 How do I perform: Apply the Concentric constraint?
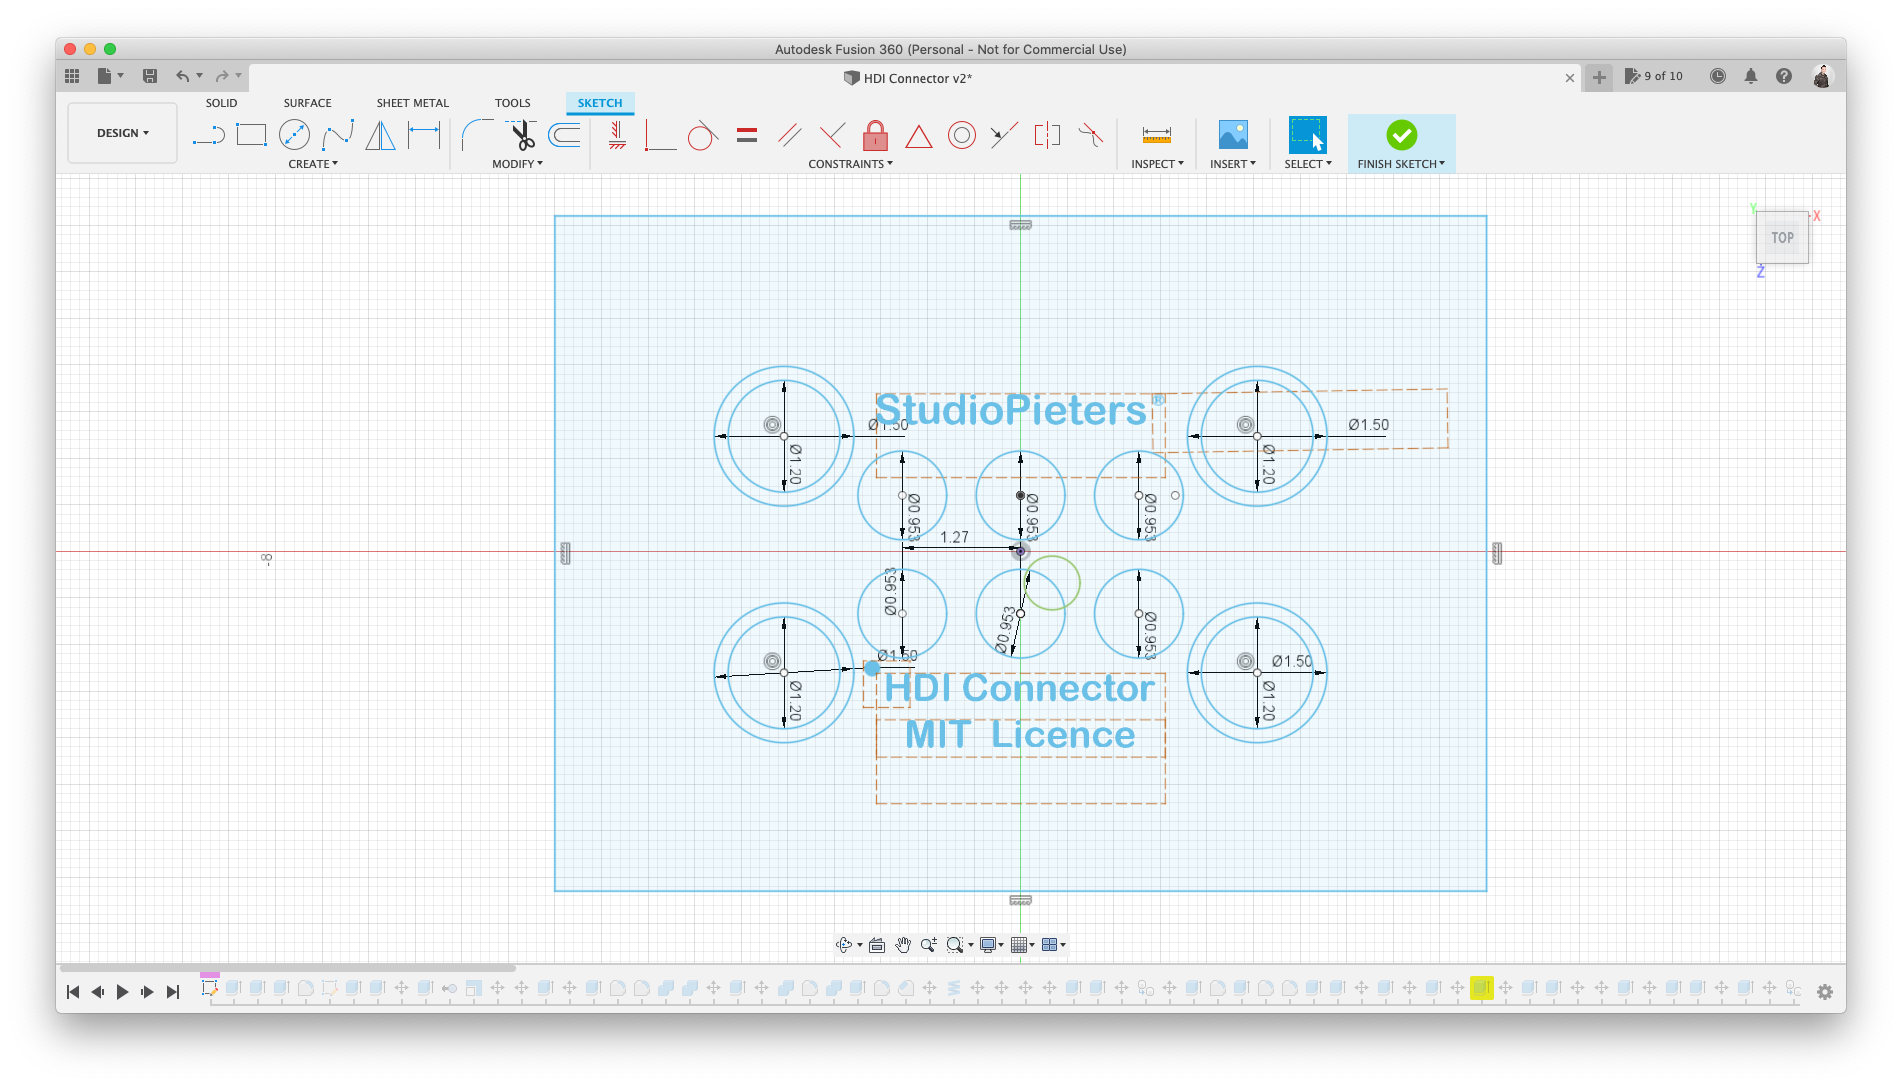point(961,135)
